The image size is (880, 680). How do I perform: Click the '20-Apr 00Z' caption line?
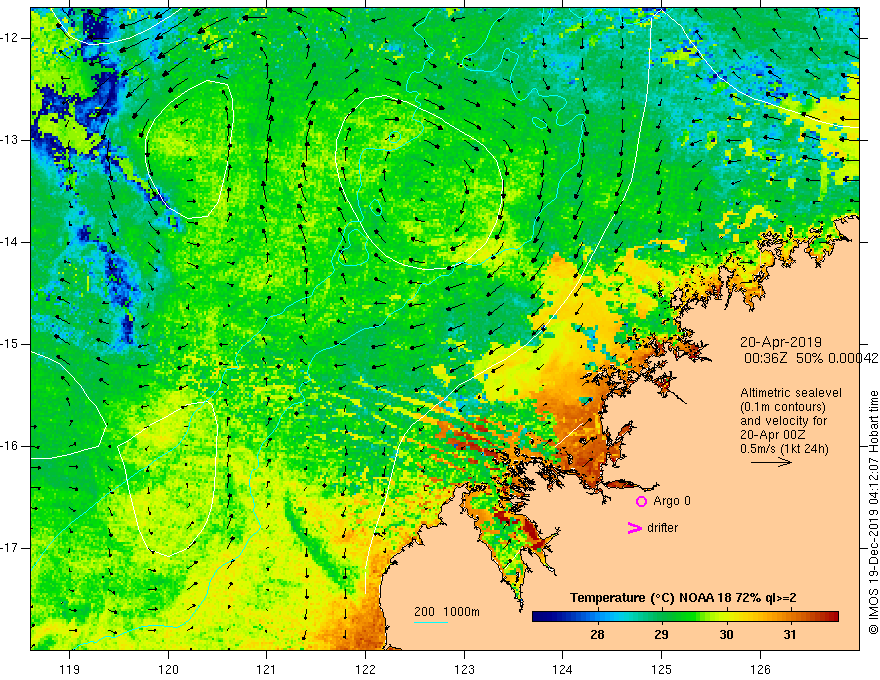(x=772, y=435)
